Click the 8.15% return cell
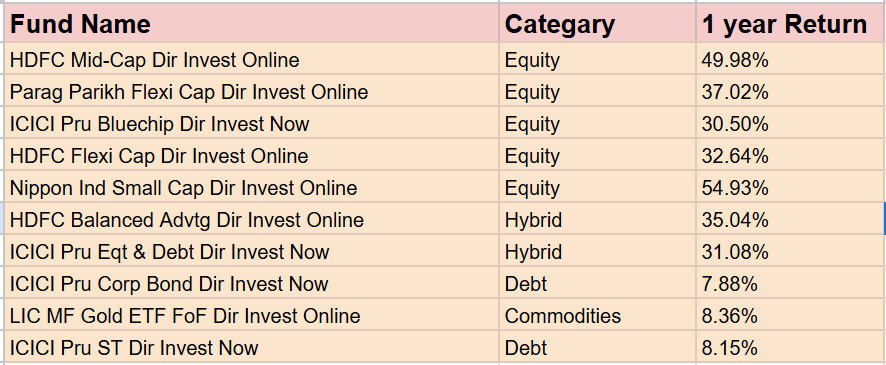The height and width of the screenshot is (365, 886). [x=791, y=347]
